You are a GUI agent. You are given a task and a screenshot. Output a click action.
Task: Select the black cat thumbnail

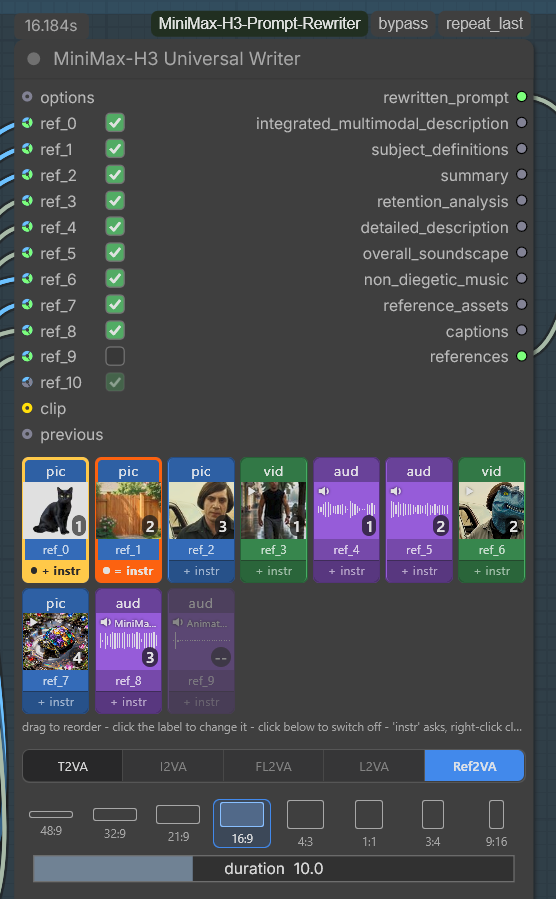pos(56,510)
